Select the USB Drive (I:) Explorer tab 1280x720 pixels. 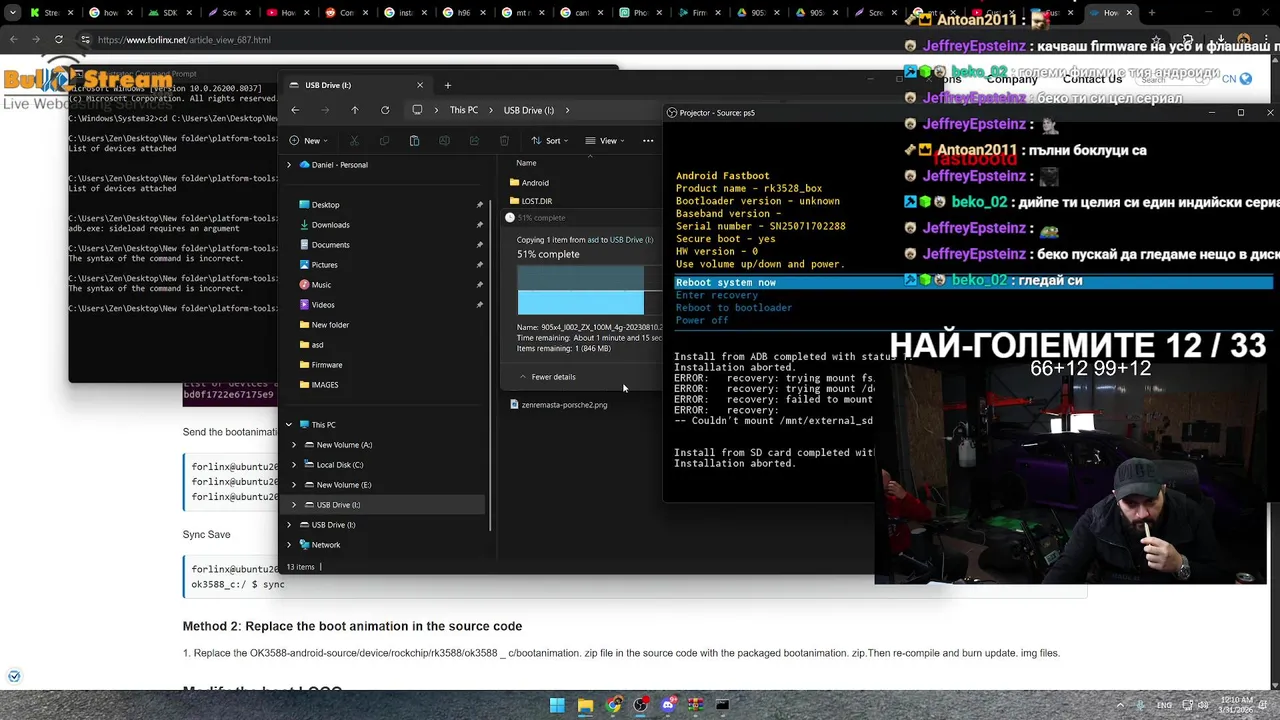[x=355, y=85]
